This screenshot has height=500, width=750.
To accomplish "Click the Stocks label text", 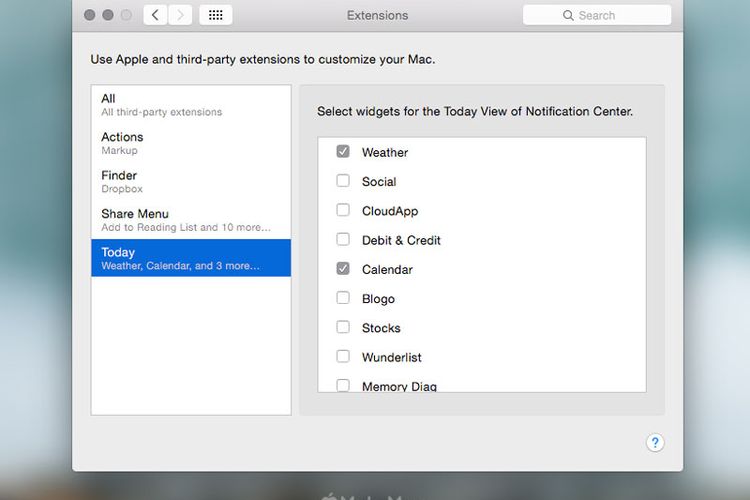I will pyautogui.click(x=381, y=328).
